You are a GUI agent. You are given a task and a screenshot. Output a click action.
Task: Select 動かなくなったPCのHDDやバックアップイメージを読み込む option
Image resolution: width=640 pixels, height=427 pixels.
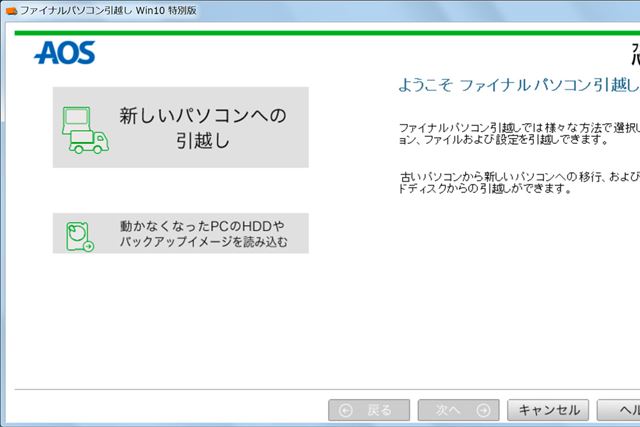180,233
